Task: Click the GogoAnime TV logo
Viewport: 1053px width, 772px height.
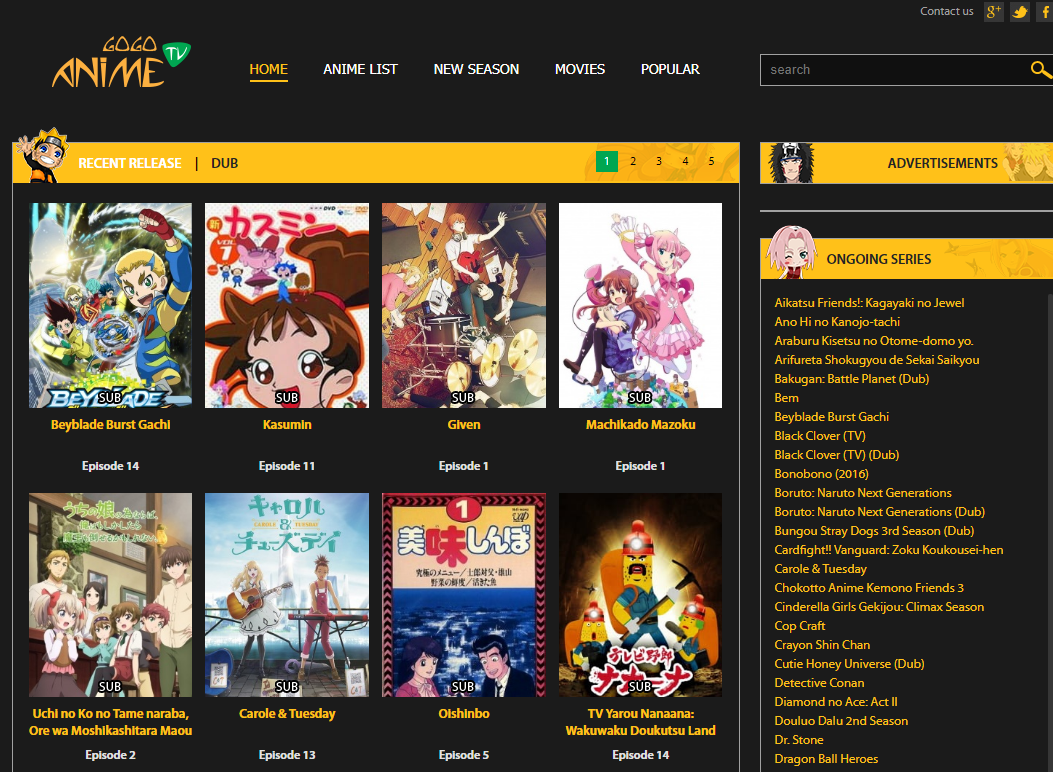Action: (122, 62)
